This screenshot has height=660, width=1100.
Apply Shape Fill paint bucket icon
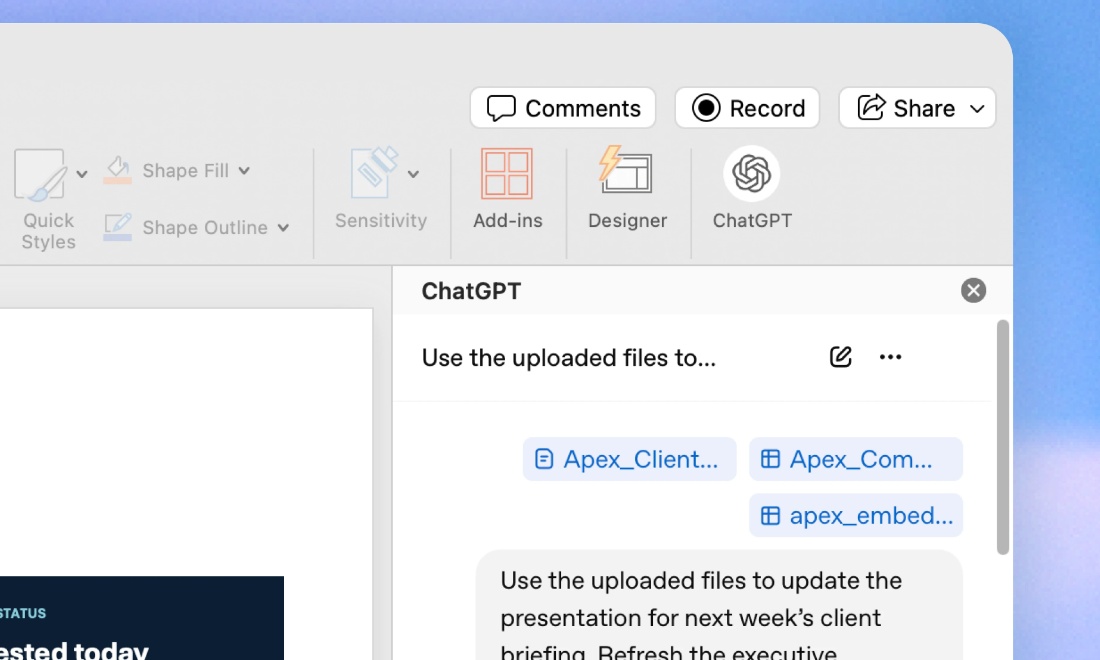click(118, 170)
